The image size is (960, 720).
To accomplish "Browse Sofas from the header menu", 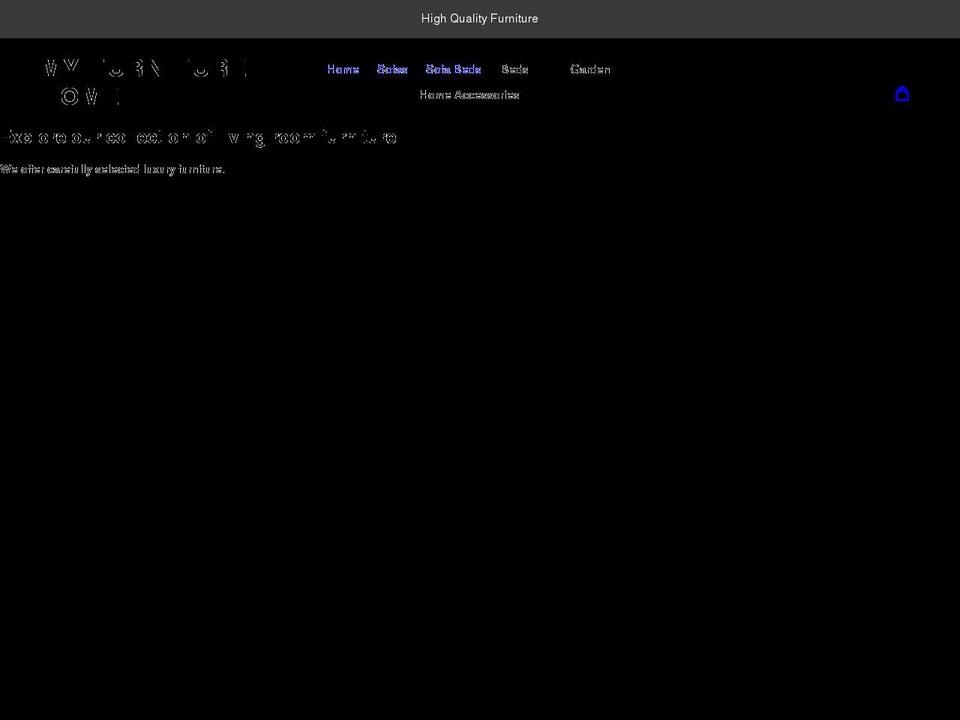I will [x=392, y=69].
